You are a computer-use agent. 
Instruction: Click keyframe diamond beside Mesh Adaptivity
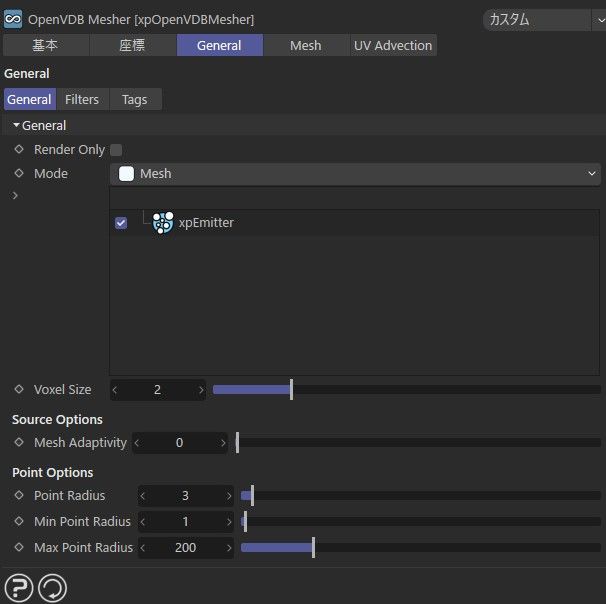click(x=19, y=442)
